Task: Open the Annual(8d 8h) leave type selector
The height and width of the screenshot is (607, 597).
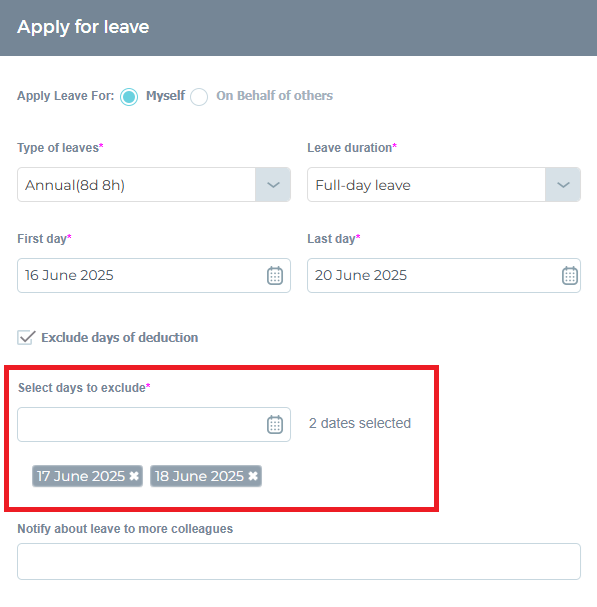Action: 154,185
